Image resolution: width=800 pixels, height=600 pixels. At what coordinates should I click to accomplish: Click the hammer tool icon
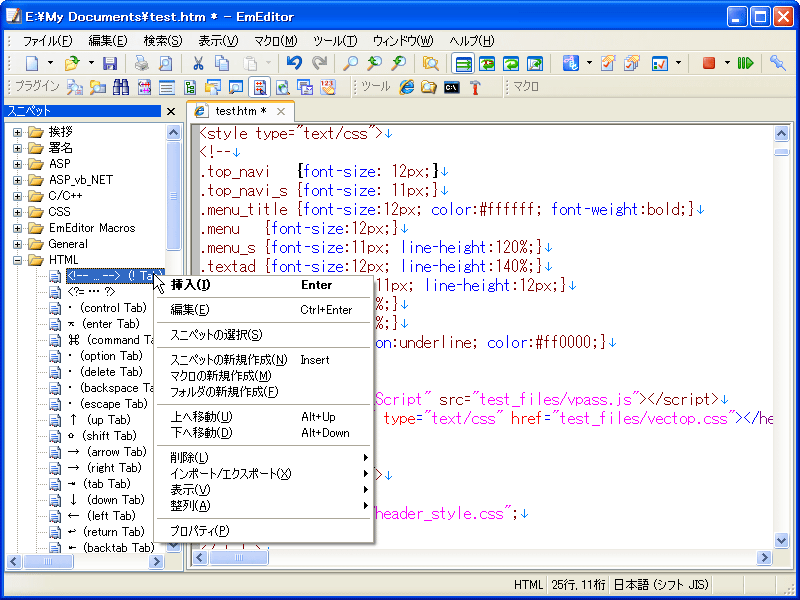476,88
